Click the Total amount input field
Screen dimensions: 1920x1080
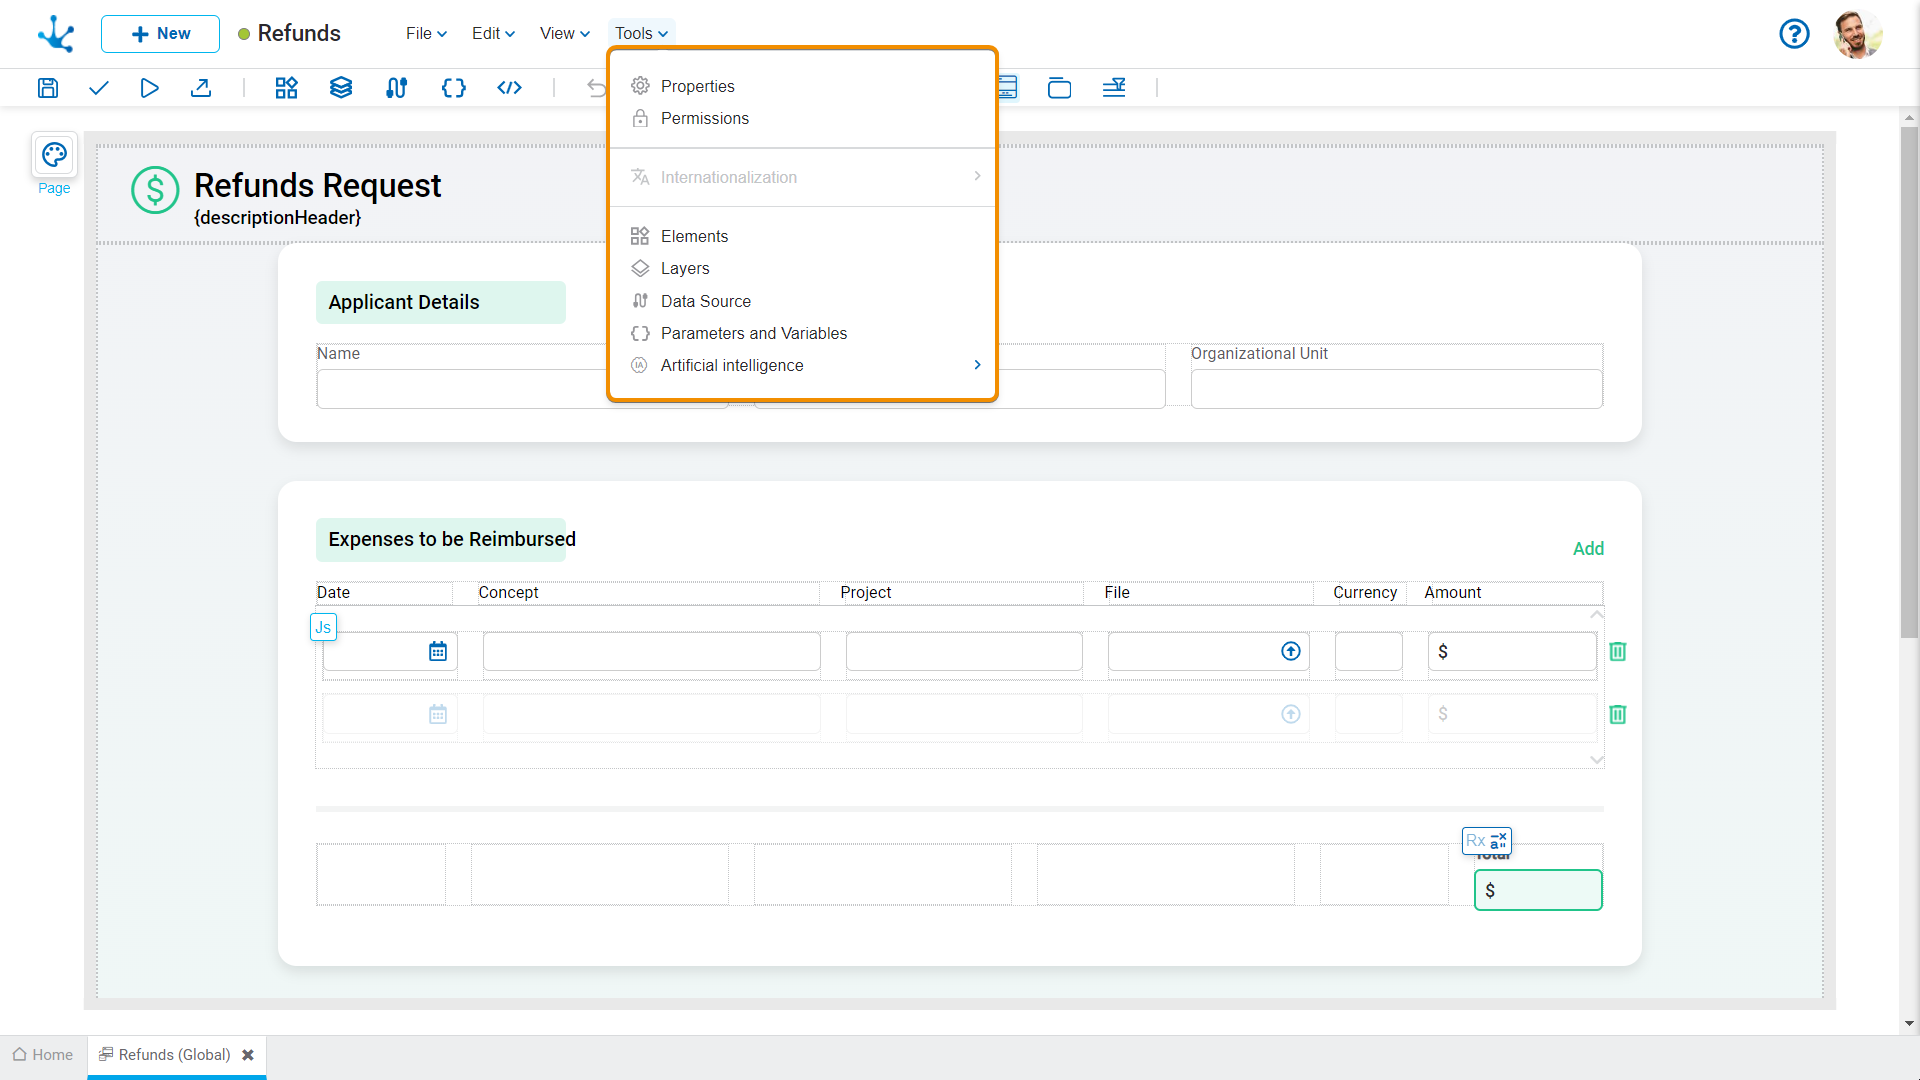[1538, 890]
